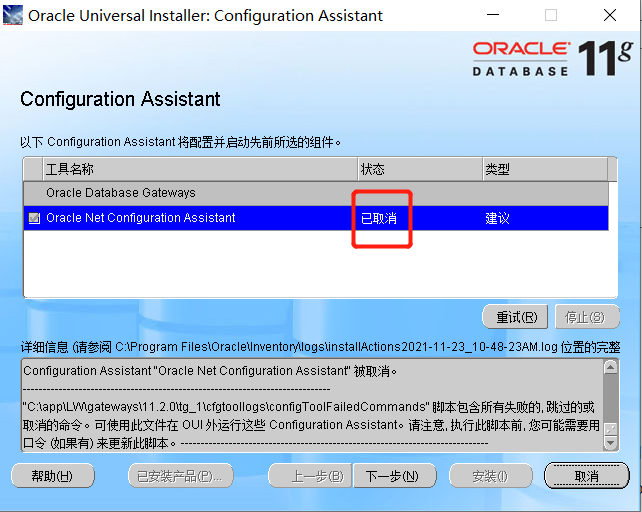Minimize the installer window
The height and width of the screenshot is (512, 642).
(493, 15)
